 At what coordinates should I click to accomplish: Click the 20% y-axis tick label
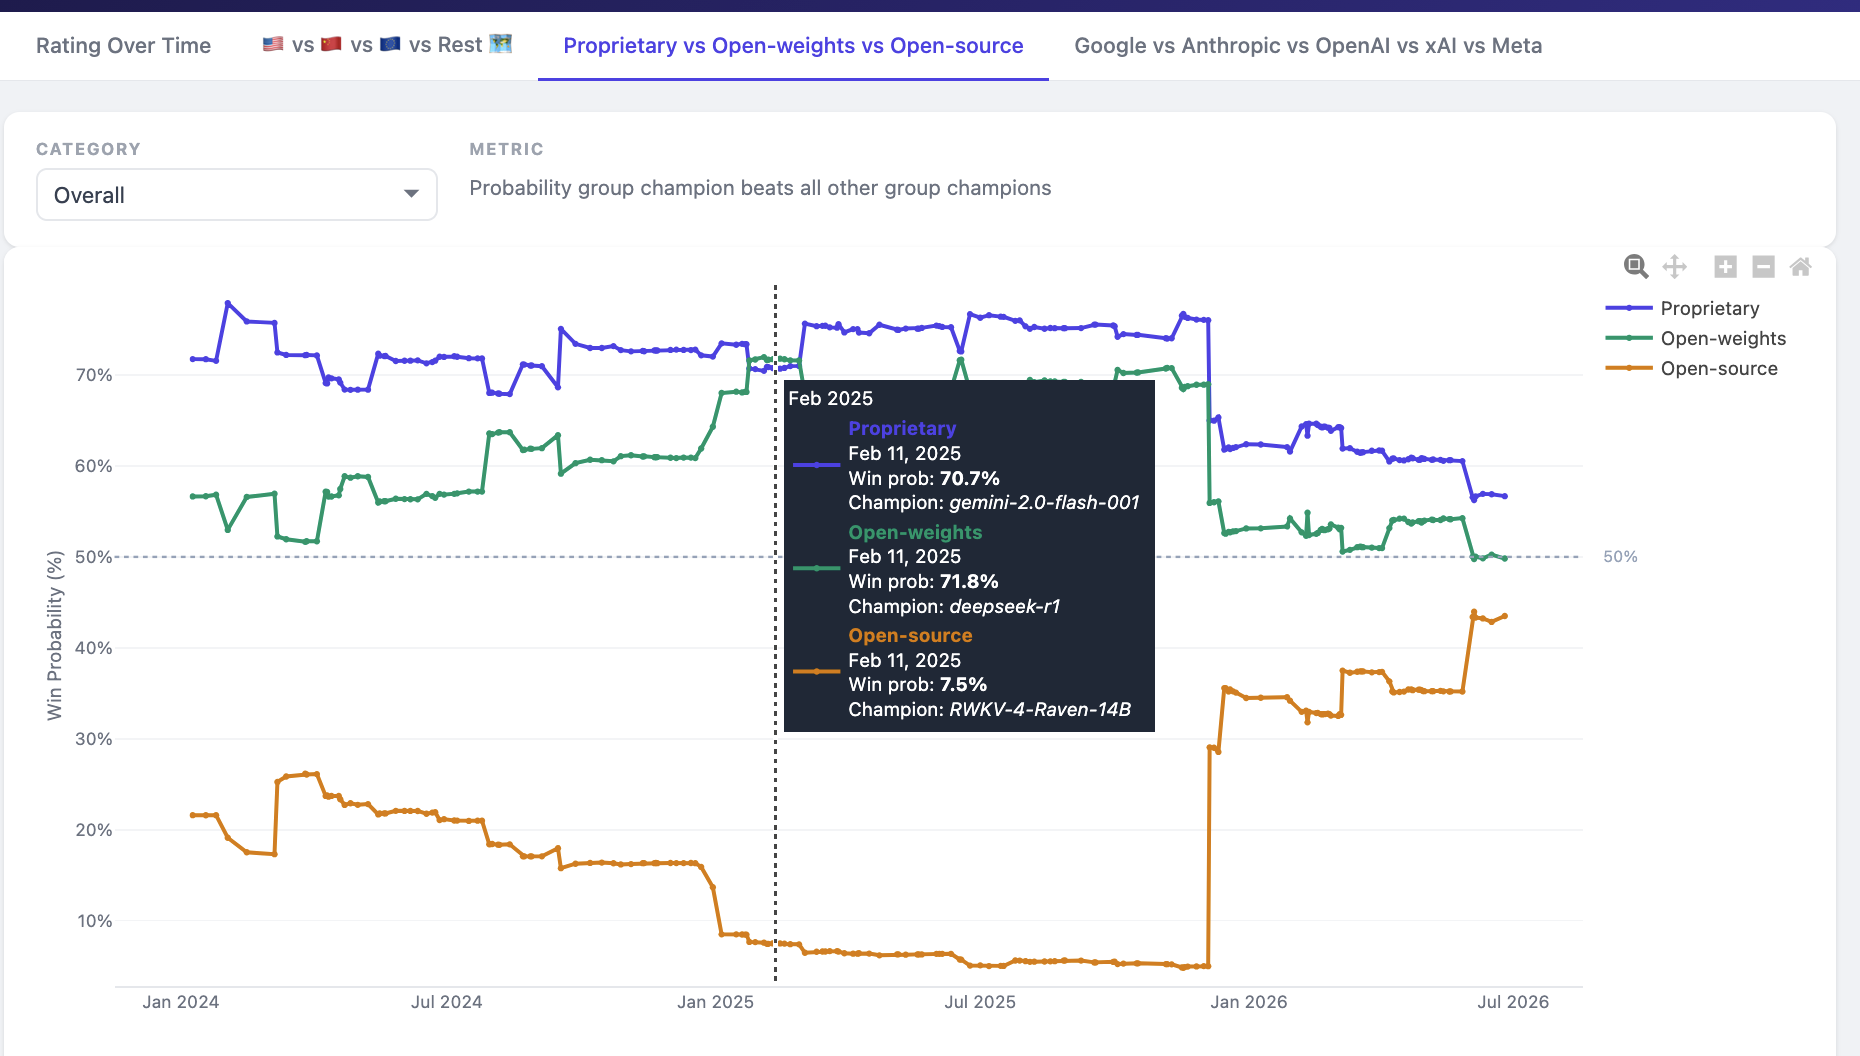pos(94,830)
